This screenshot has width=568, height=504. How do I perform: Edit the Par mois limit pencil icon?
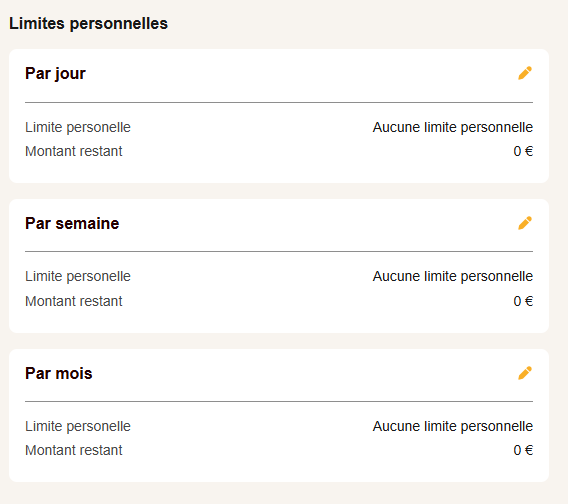(x=525, y=373)
